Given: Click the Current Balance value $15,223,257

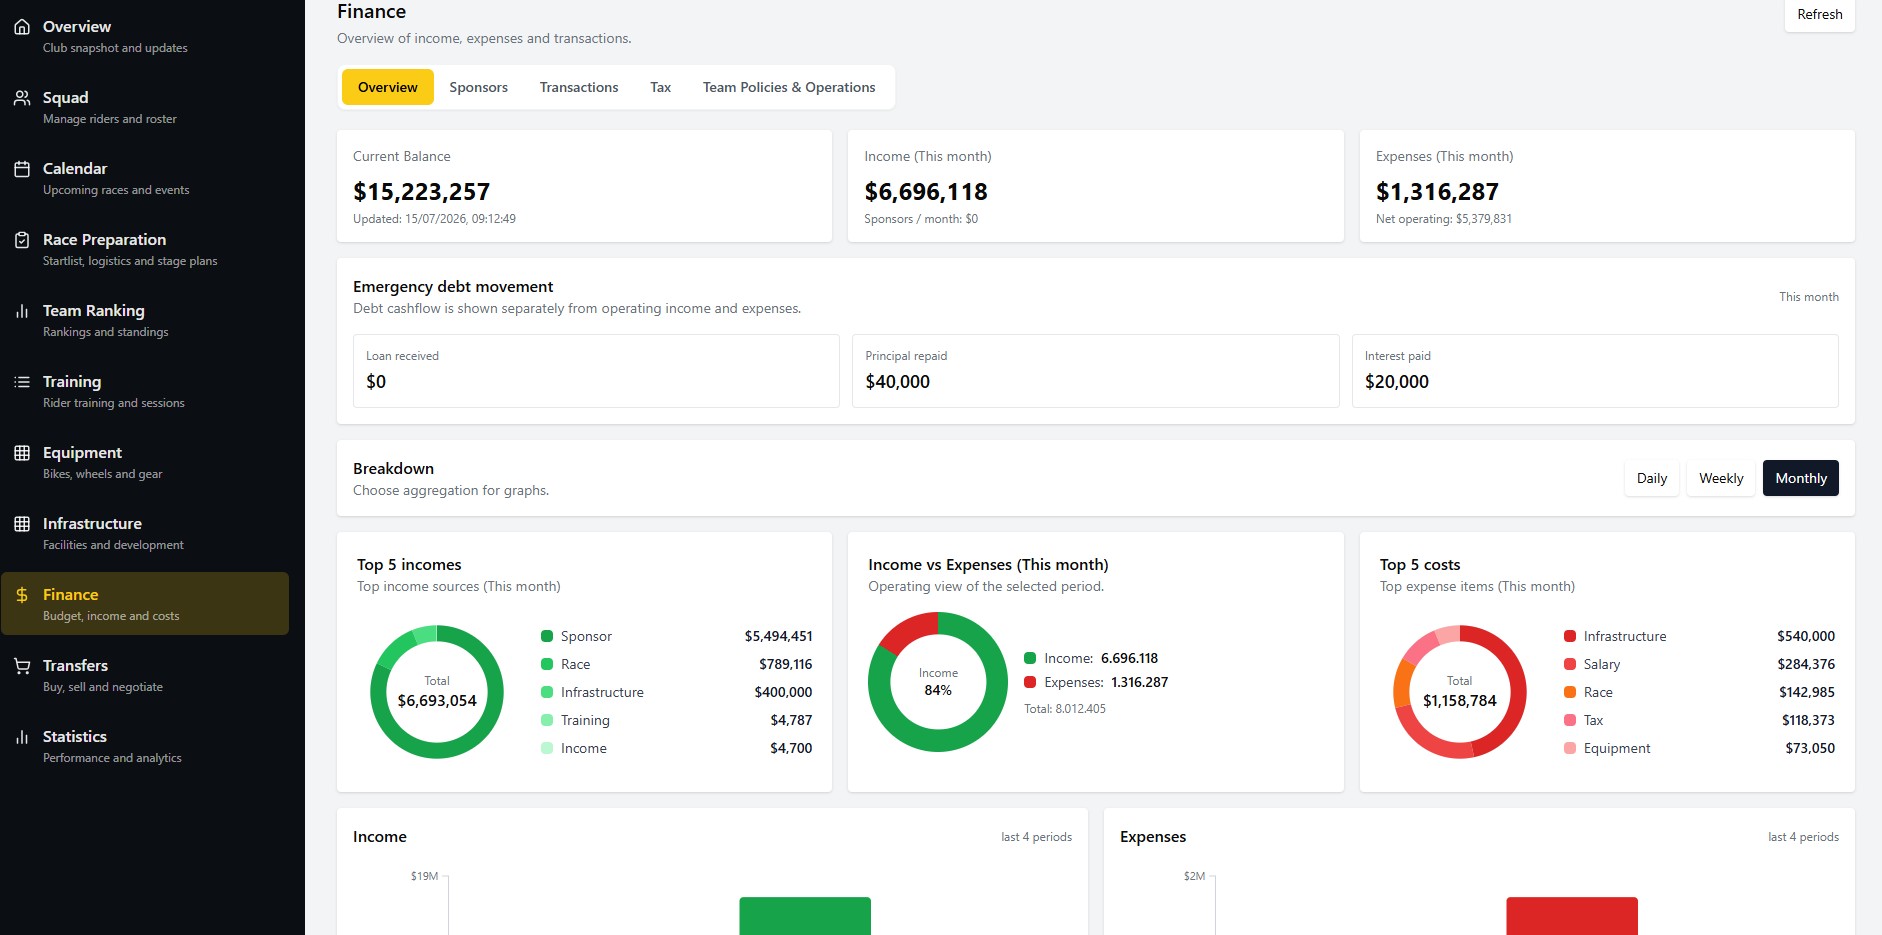Looking at the screenshot, I should 422,192.
